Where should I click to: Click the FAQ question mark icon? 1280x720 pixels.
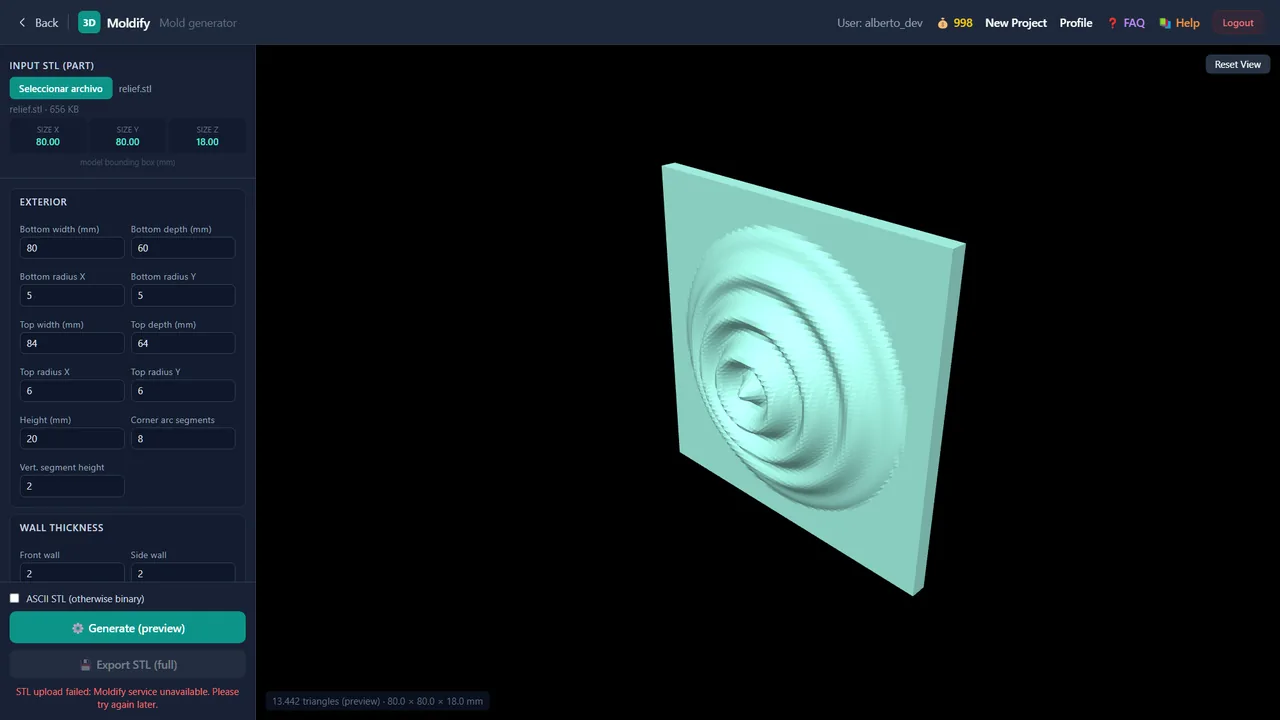tap(1112, 23)
